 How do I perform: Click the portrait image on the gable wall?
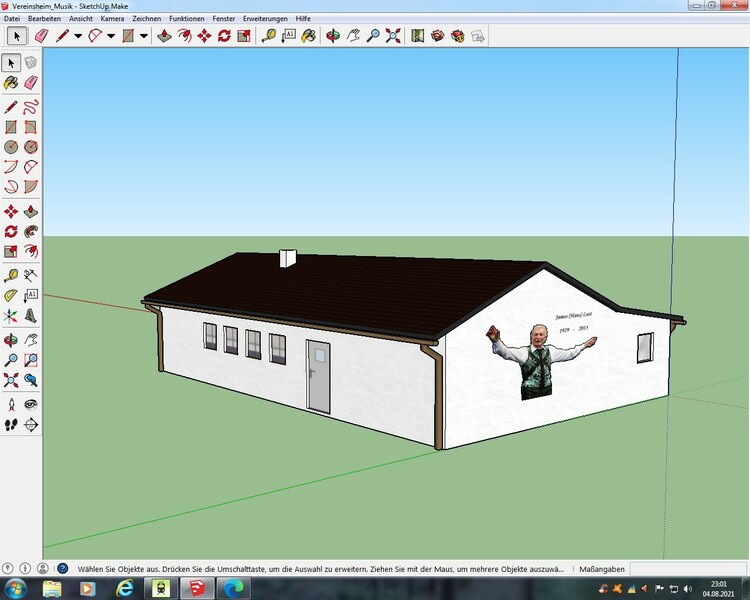(540, 361)
